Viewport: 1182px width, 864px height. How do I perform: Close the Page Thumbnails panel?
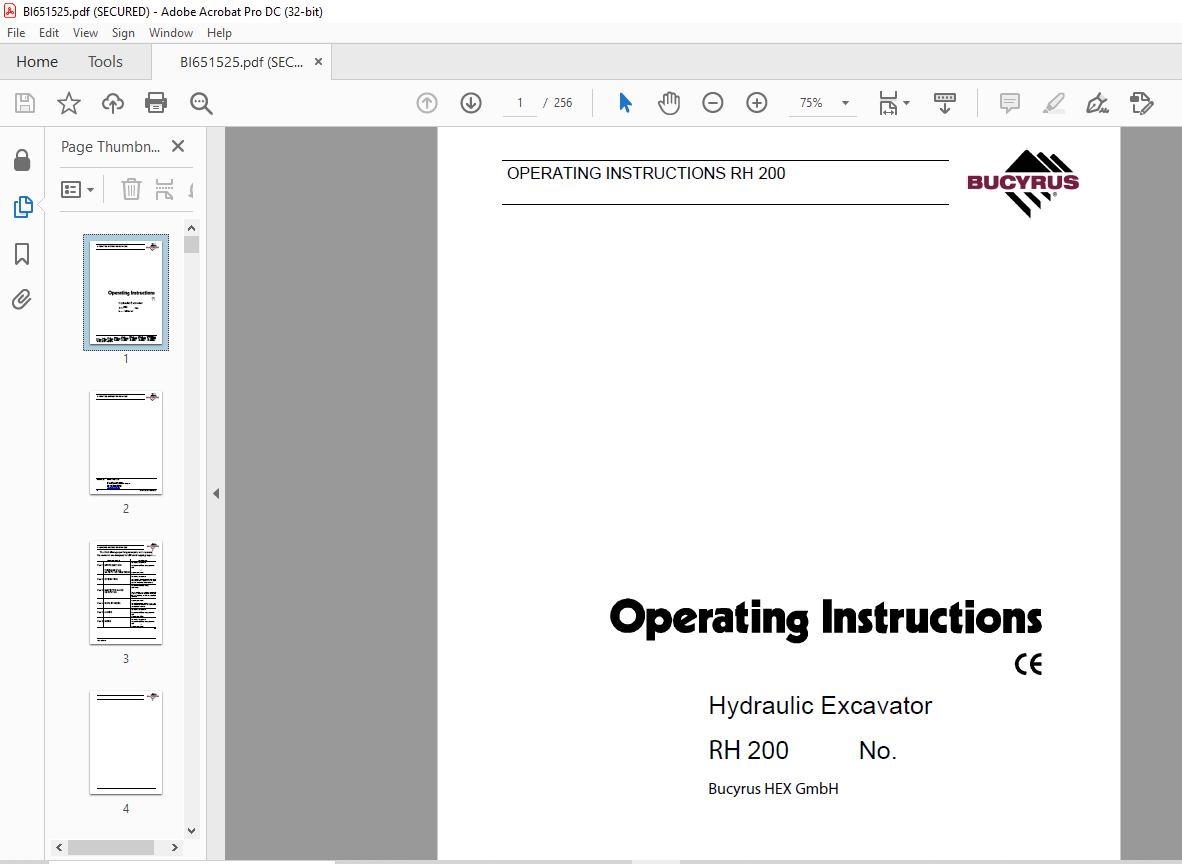(178, 146)
